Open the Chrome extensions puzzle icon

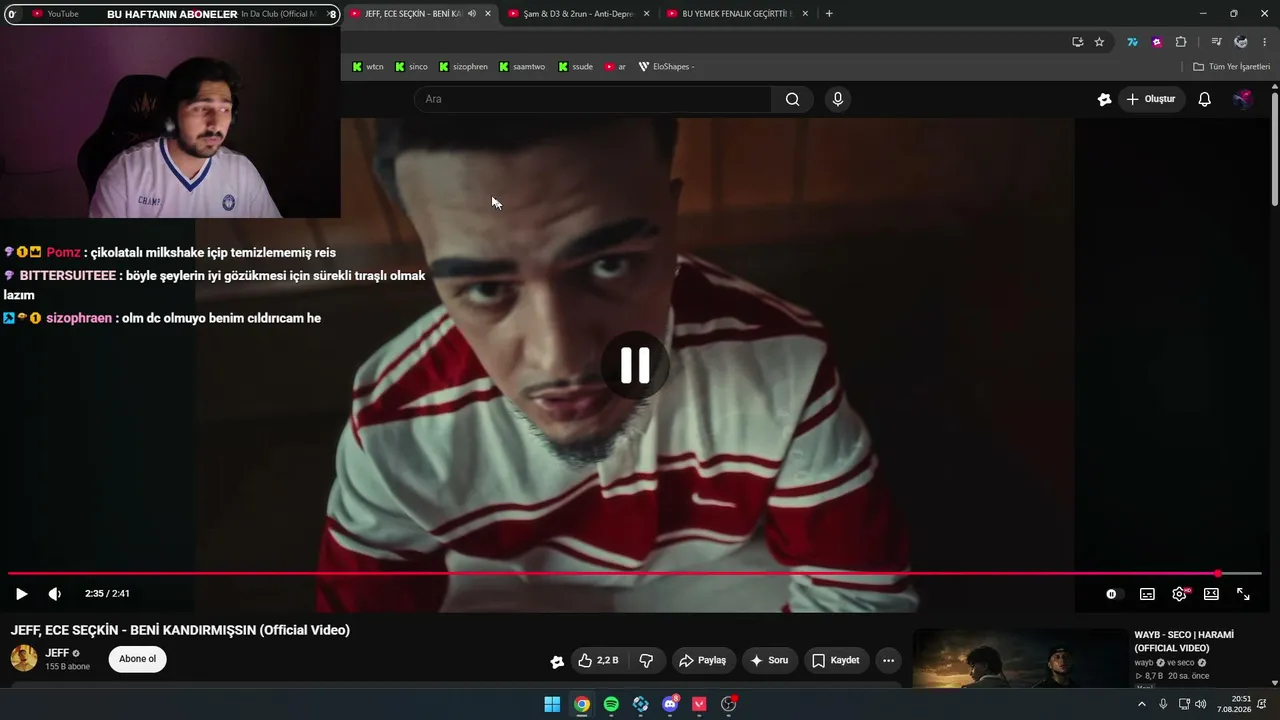click(1181, 42)
